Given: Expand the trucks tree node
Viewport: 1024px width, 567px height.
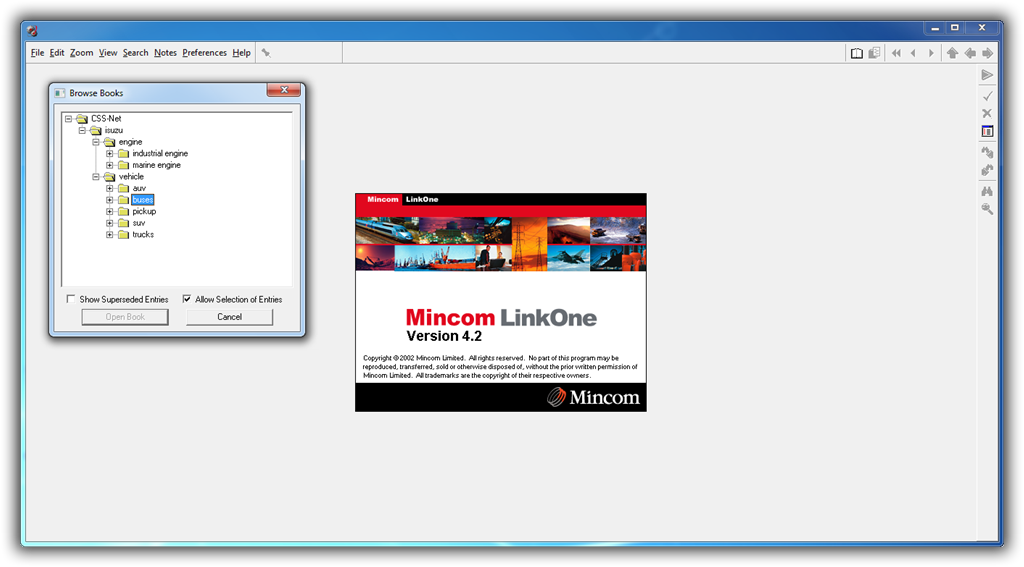Looking at the screenshot, I should click(x=109, y=235).
